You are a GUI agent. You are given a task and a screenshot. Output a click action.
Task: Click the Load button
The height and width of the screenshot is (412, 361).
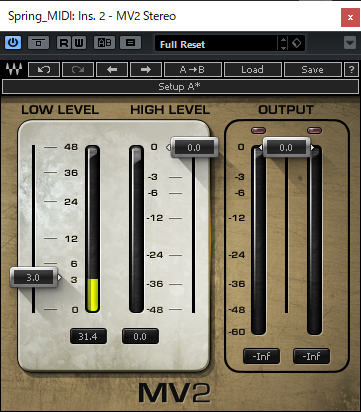pos(252,70)
